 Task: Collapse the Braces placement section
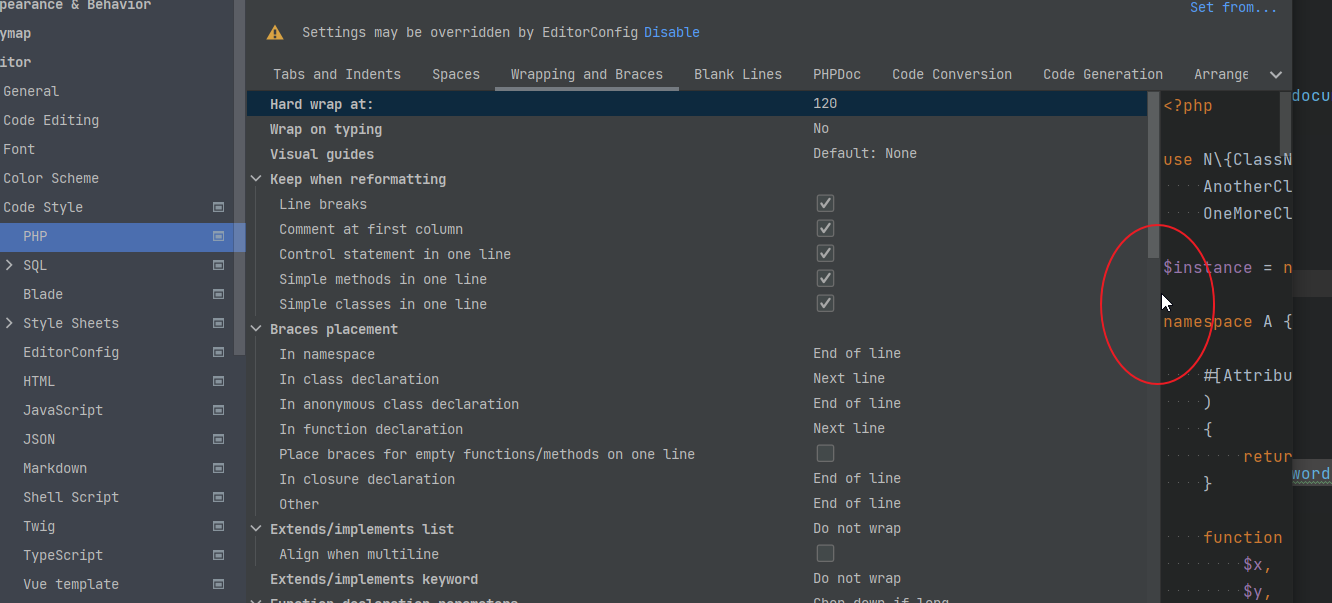[x=257, y=329]
